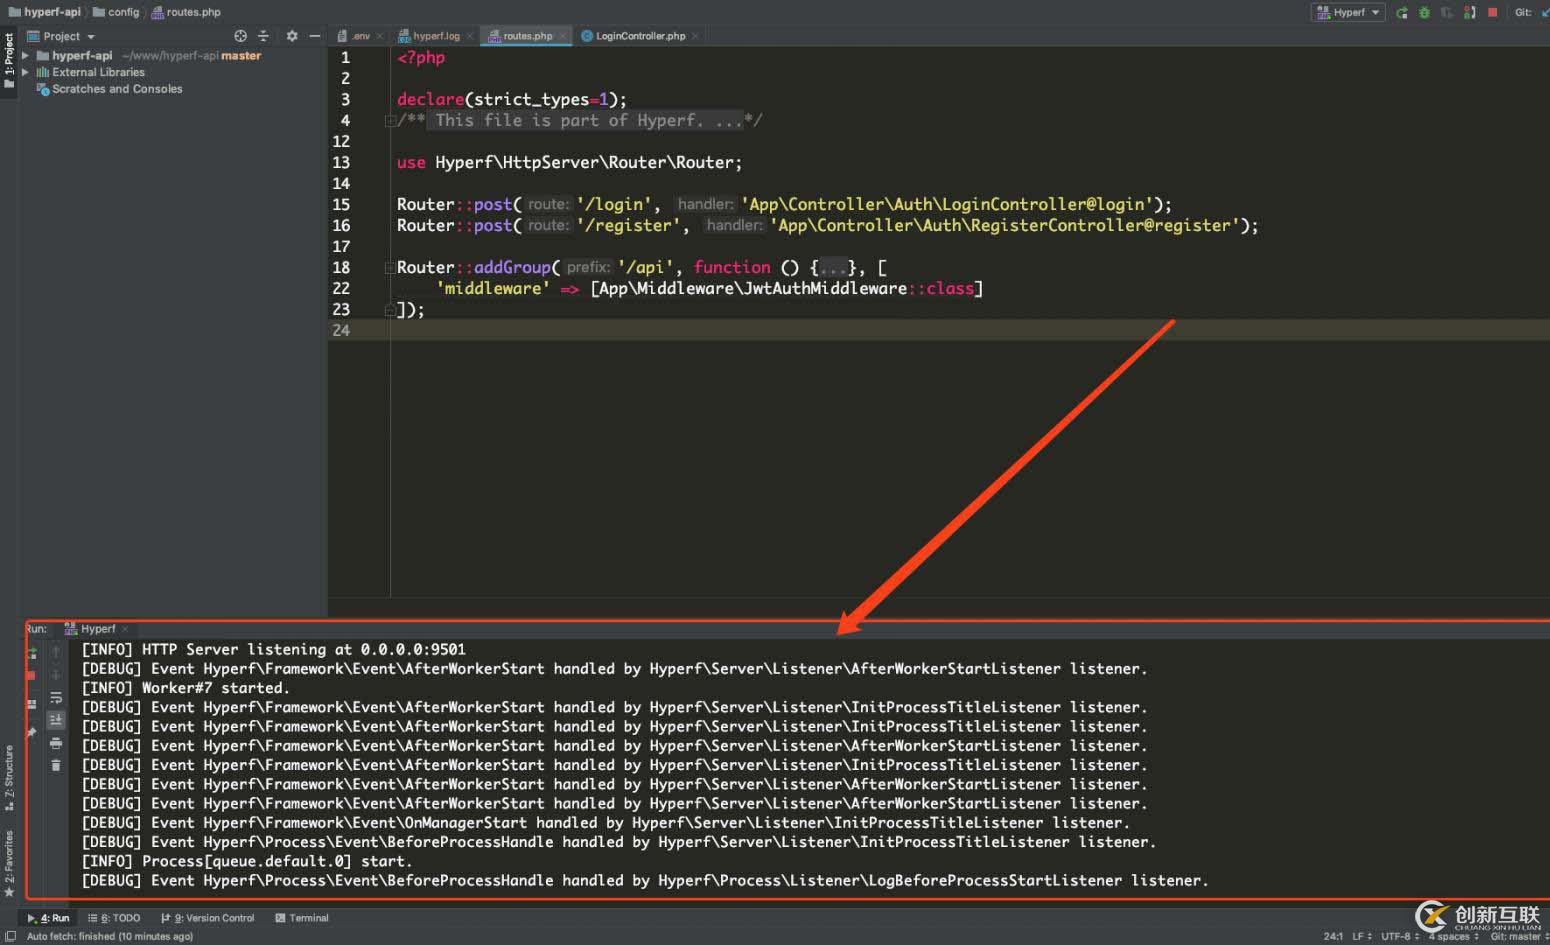Click the print icon in Run console
This screenshot has width=1550, height=945.
pyautogui.click(x=56, y=743)
